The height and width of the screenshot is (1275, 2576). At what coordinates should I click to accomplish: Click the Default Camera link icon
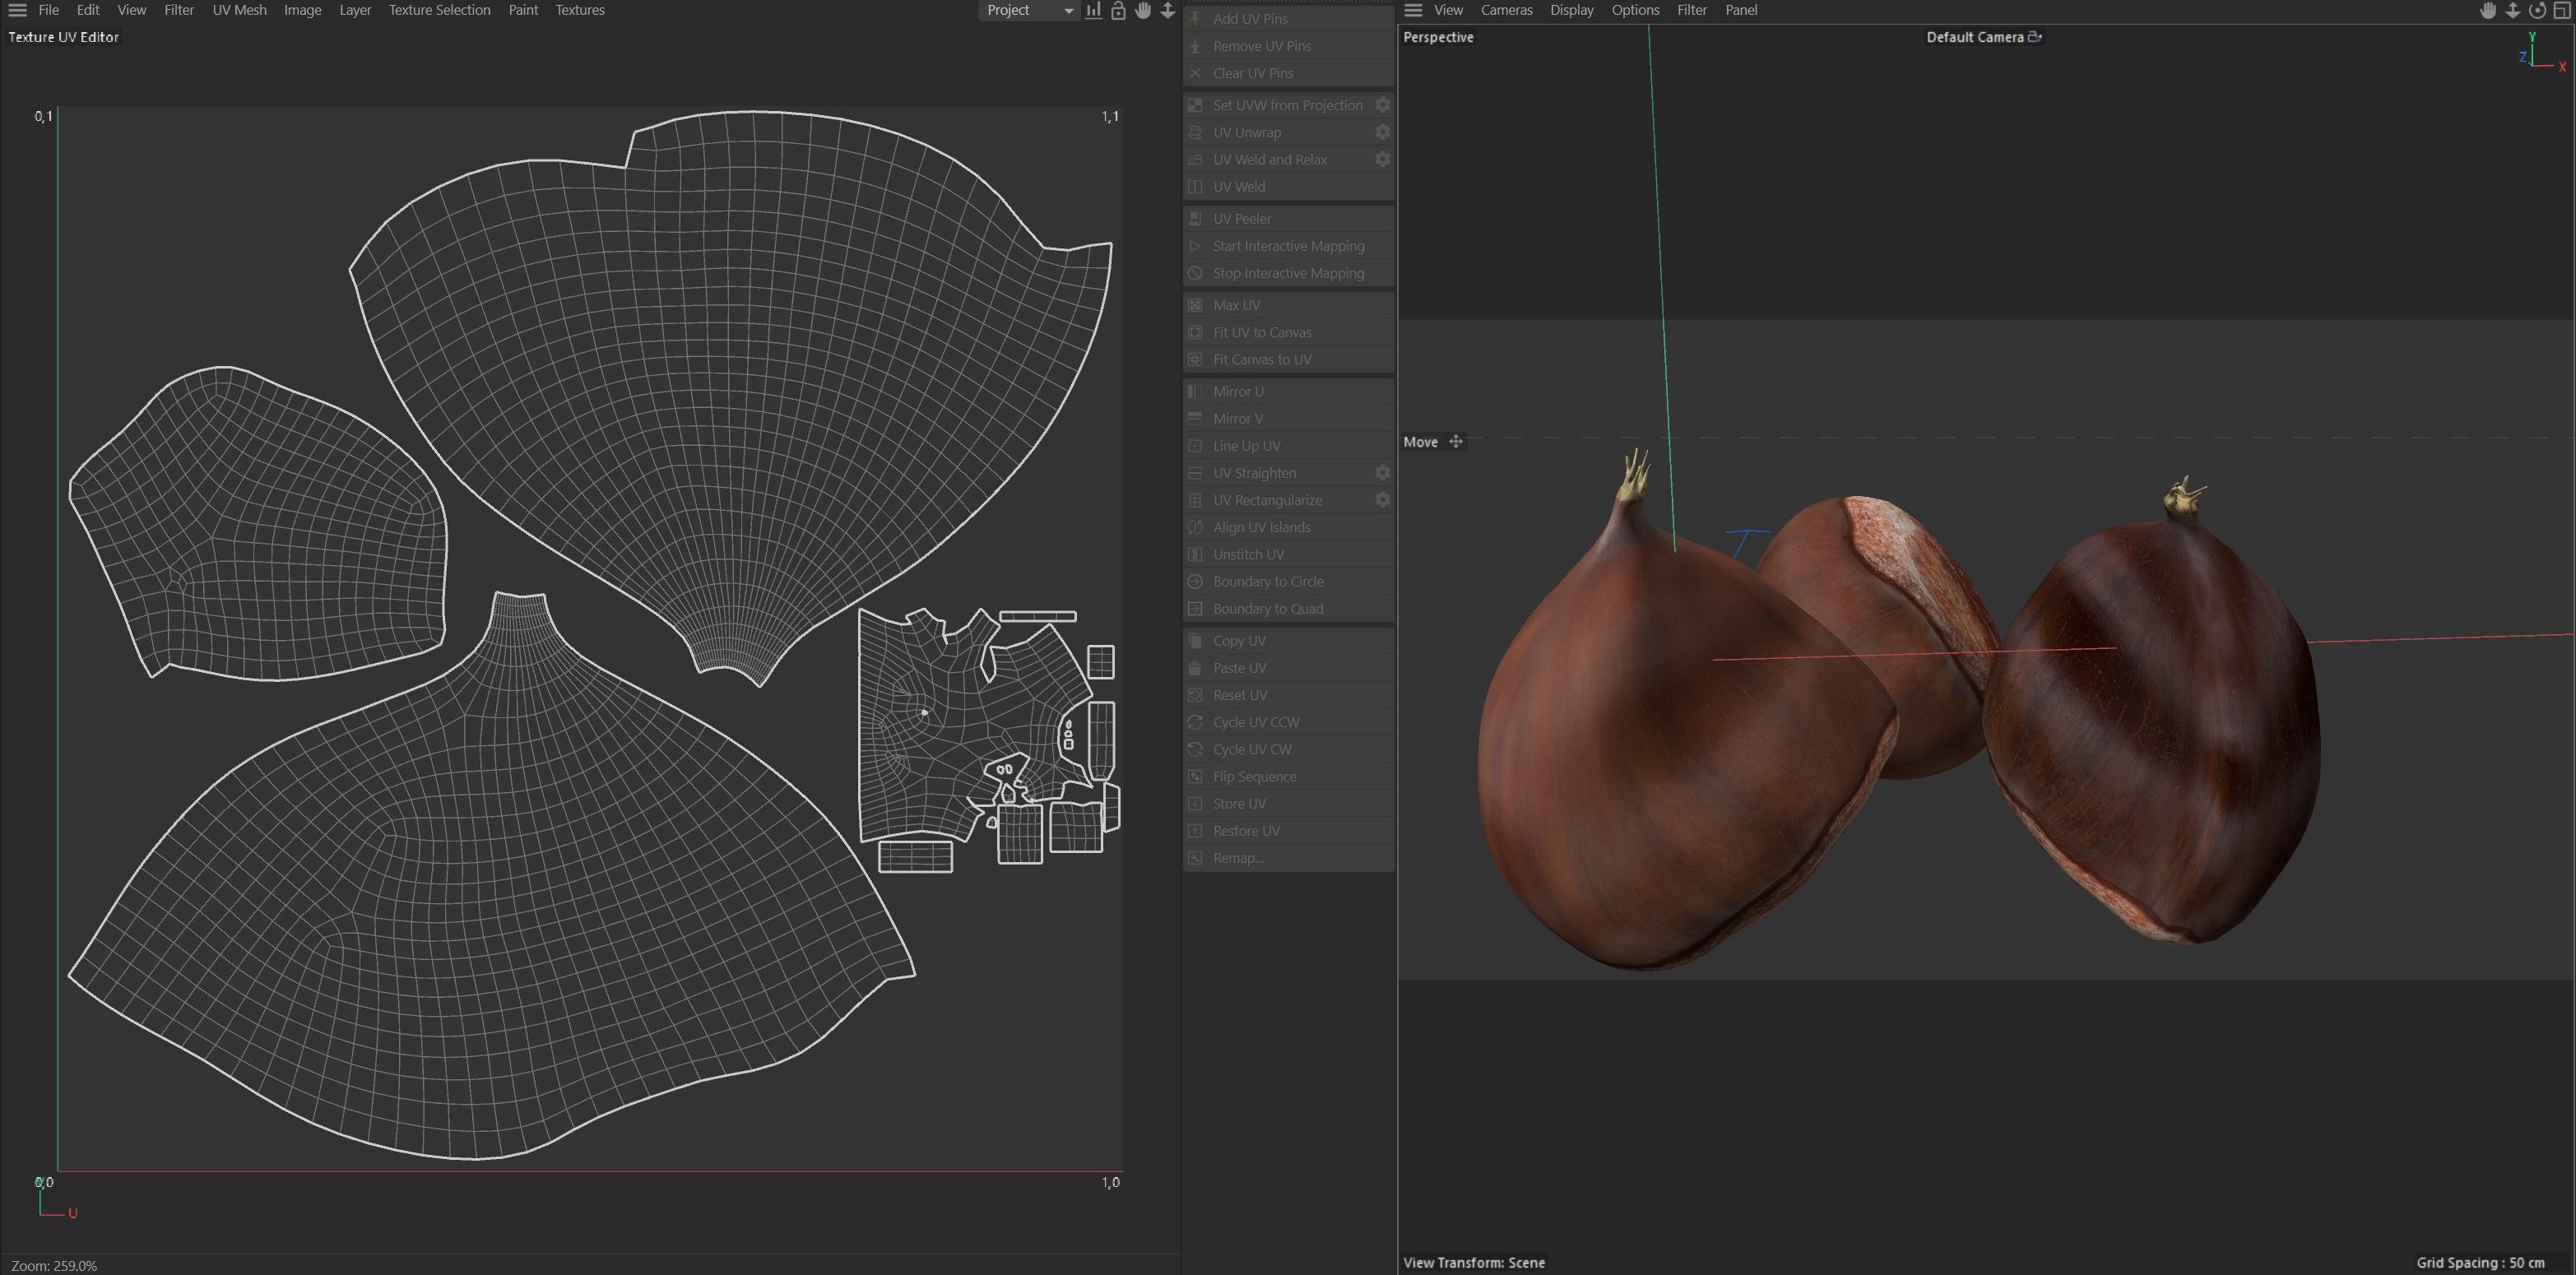(x=2034, y=37)
